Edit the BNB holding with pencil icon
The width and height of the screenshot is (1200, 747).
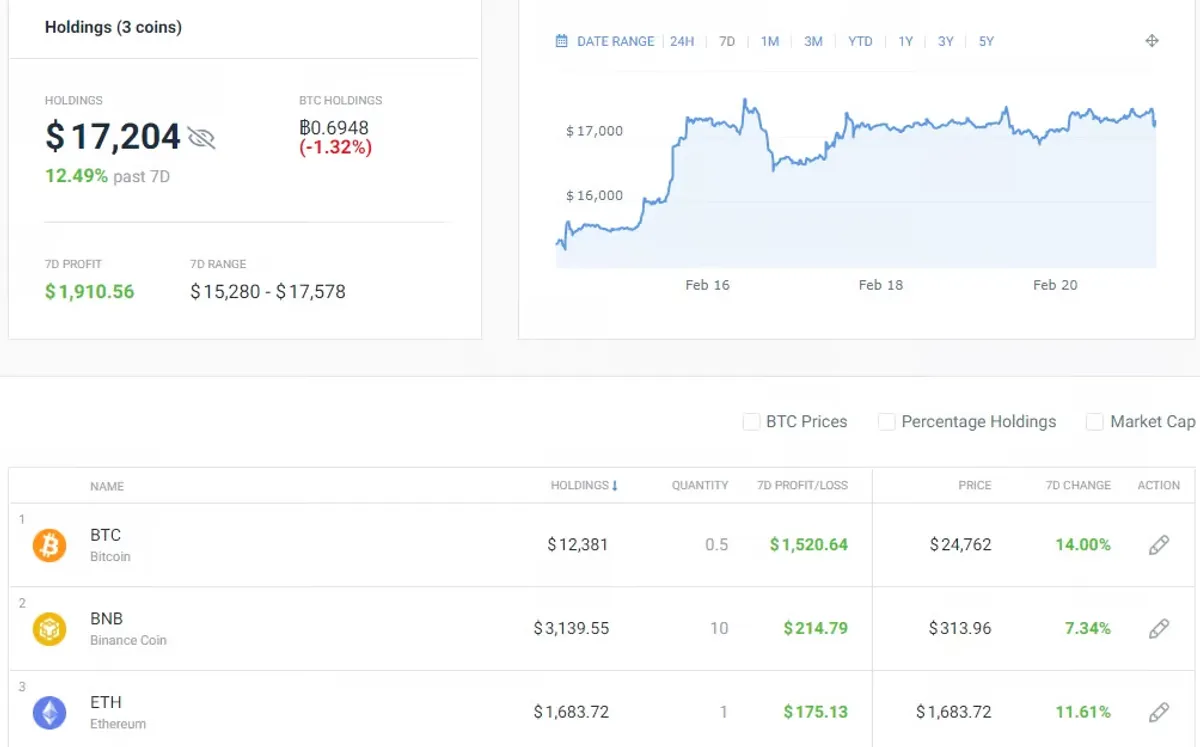pyautogui.click(x=1159, y=629)
